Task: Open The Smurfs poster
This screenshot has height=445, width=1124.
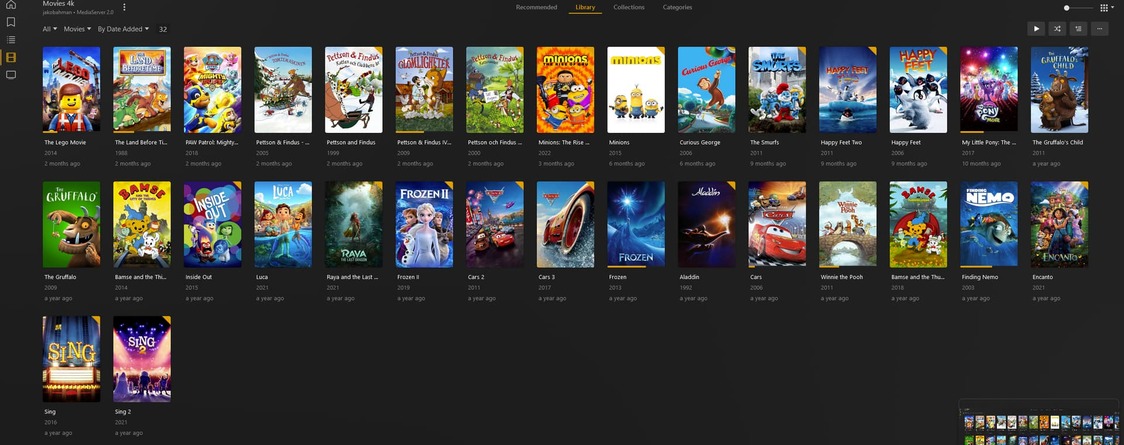Action: tap(777, 90)
